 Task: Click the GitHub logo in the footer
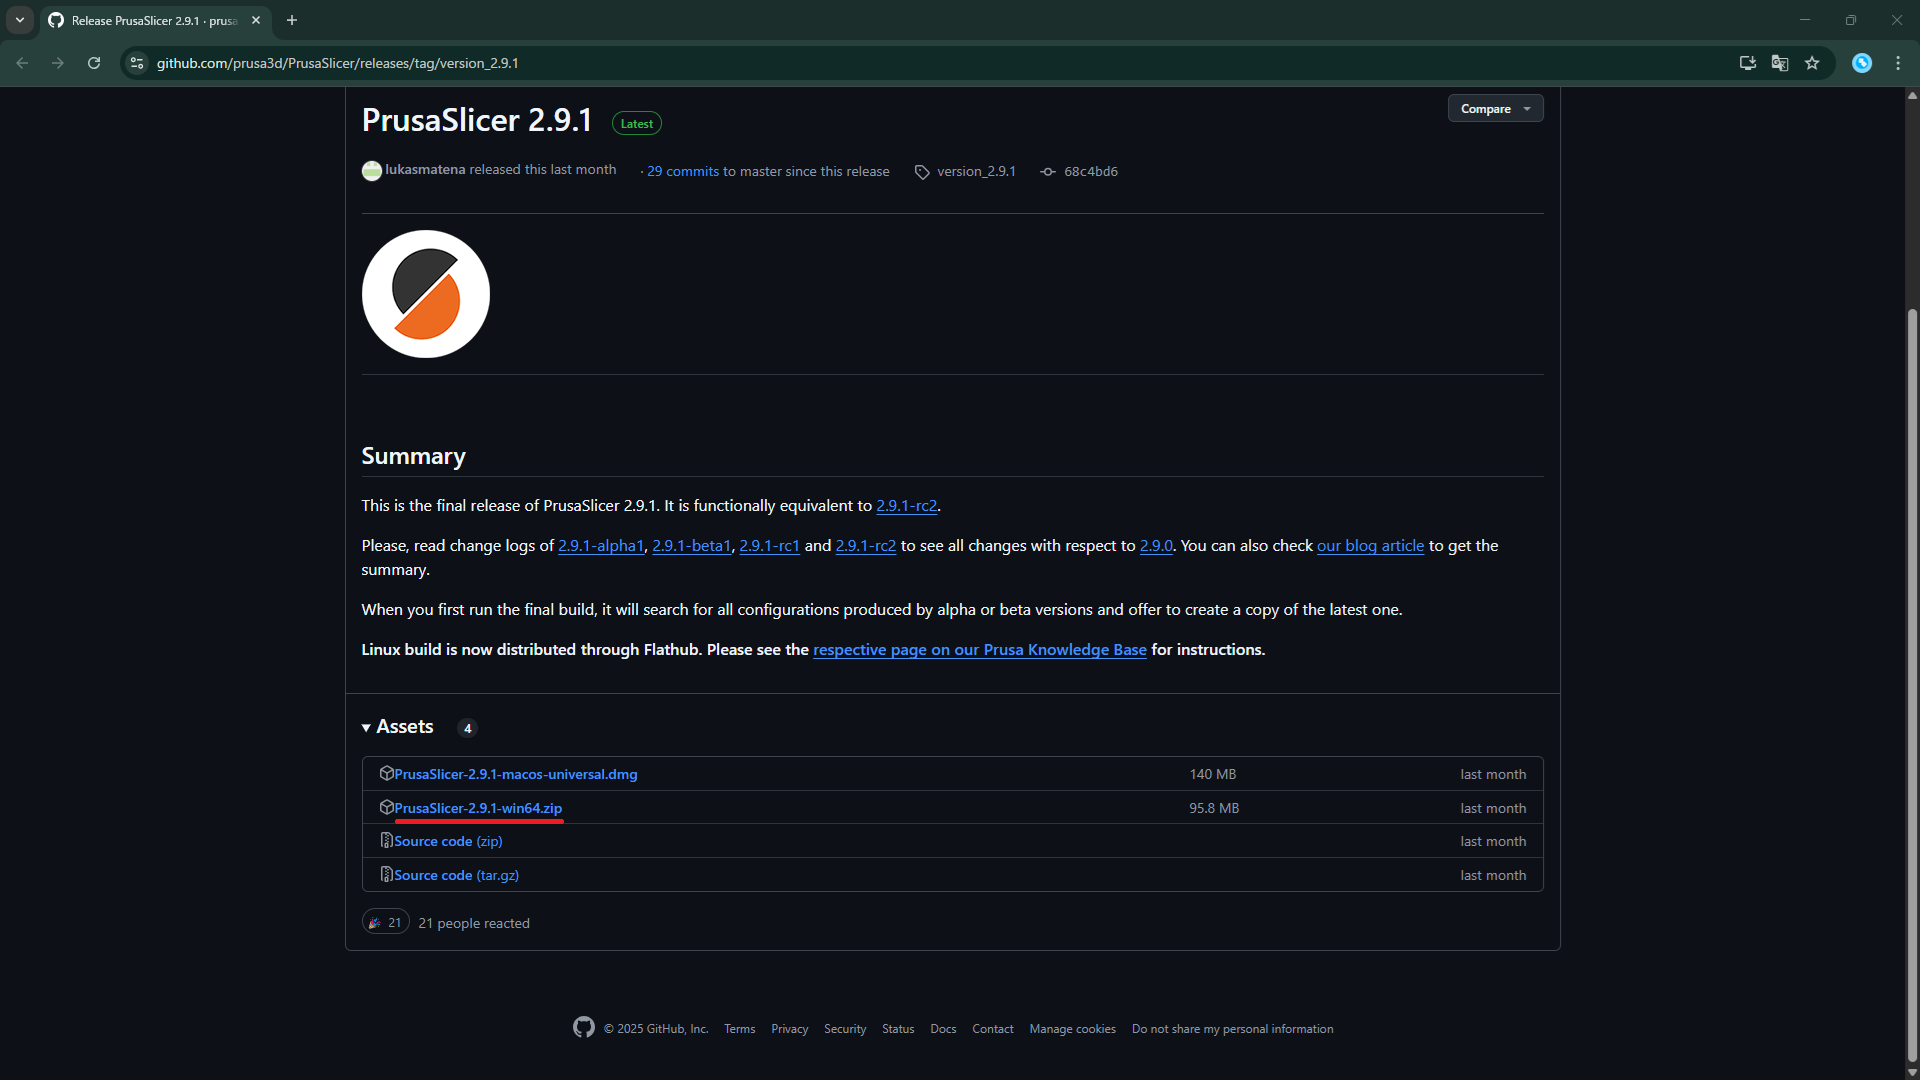click(x=584, y=1028)
